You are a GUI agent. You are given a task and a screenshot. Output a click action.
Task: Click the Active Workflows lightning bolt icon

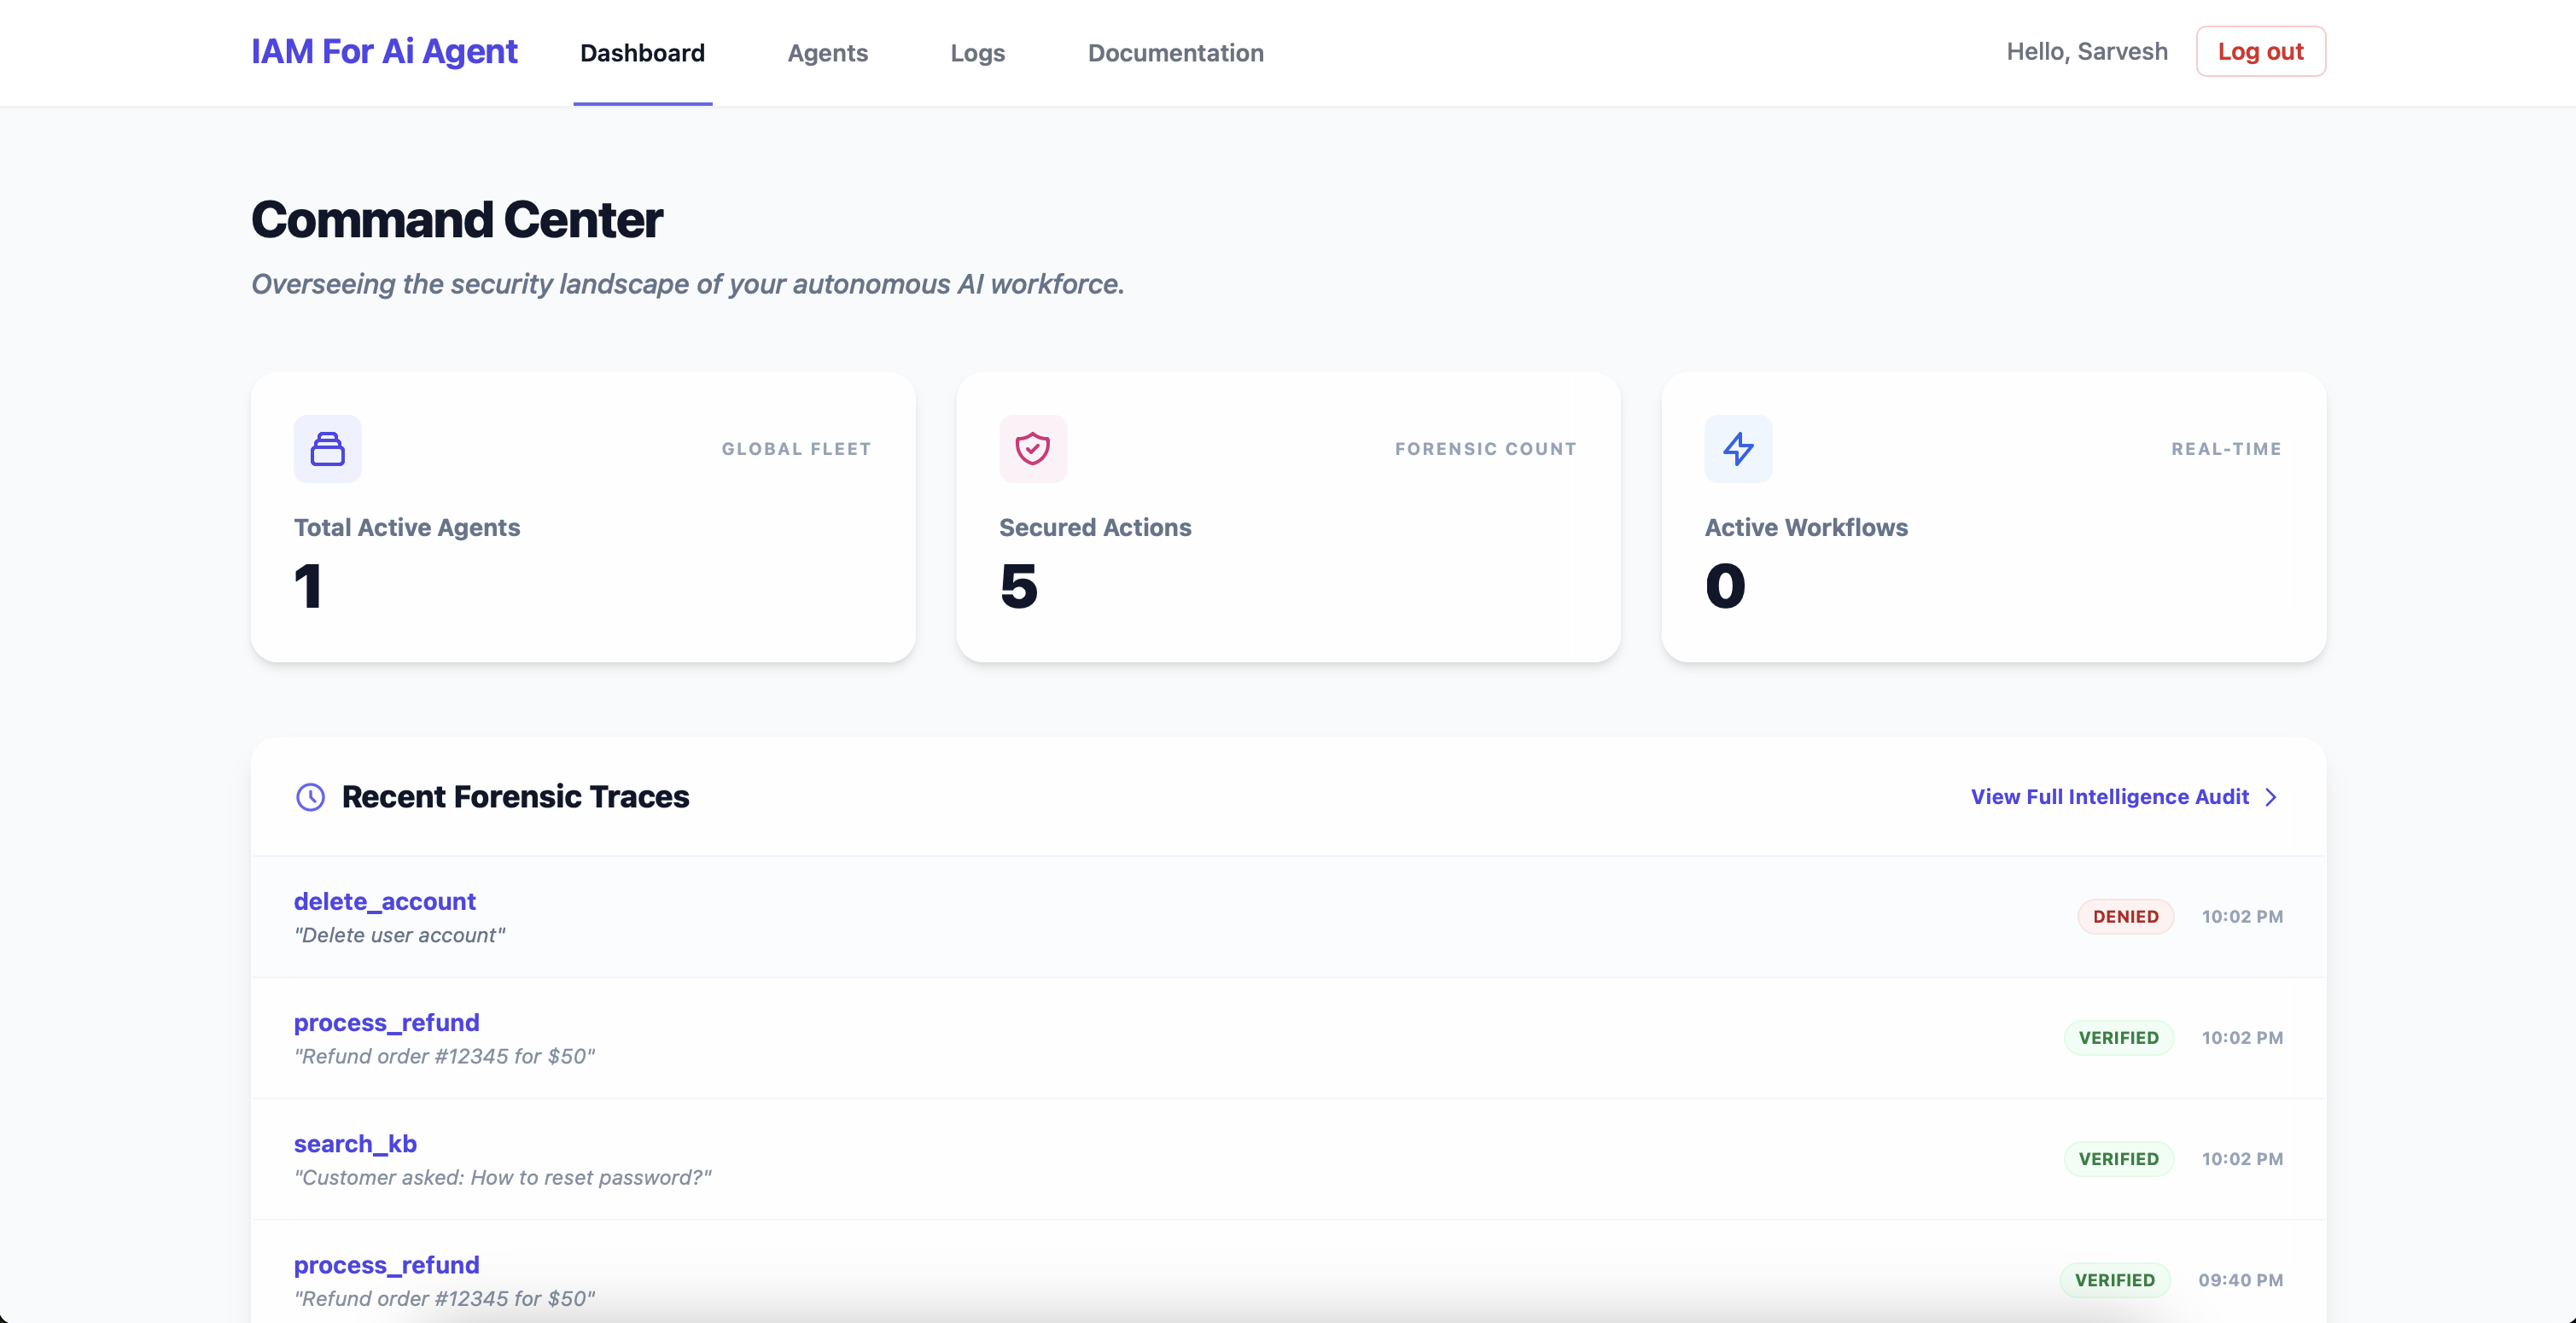click(x=1738, y=449)
